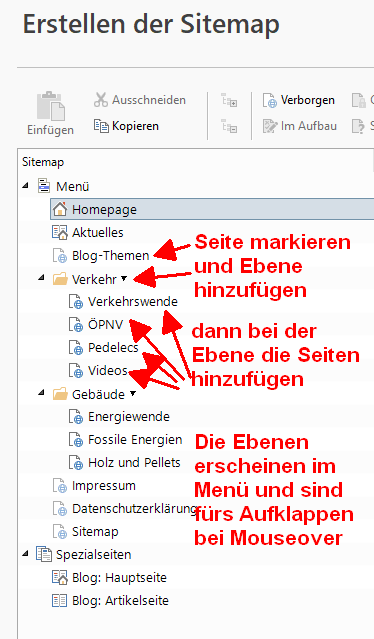Click the Ausschneiden label

pos(149,100)
